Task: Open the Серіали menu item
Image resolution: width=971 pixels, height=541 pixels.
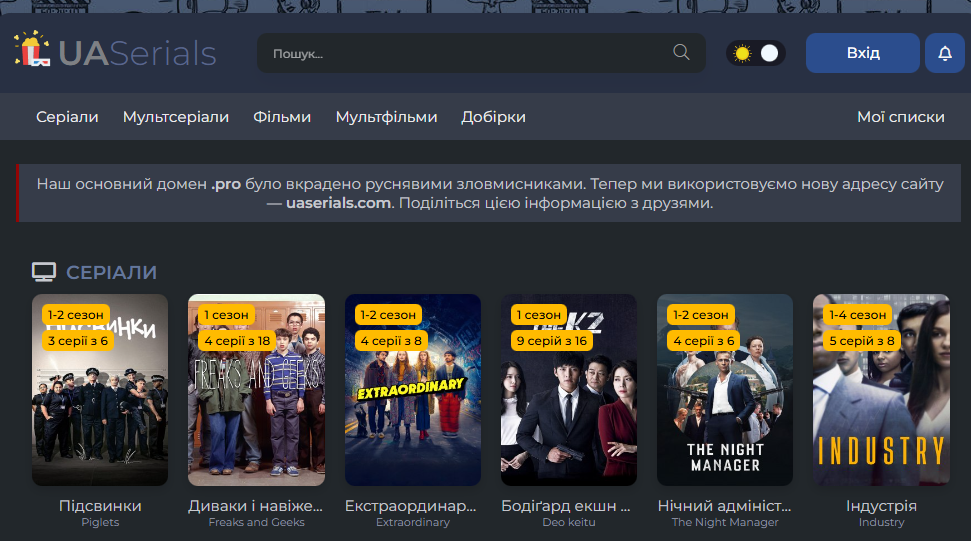Action: pyautogui.click(x=67, y=117)
